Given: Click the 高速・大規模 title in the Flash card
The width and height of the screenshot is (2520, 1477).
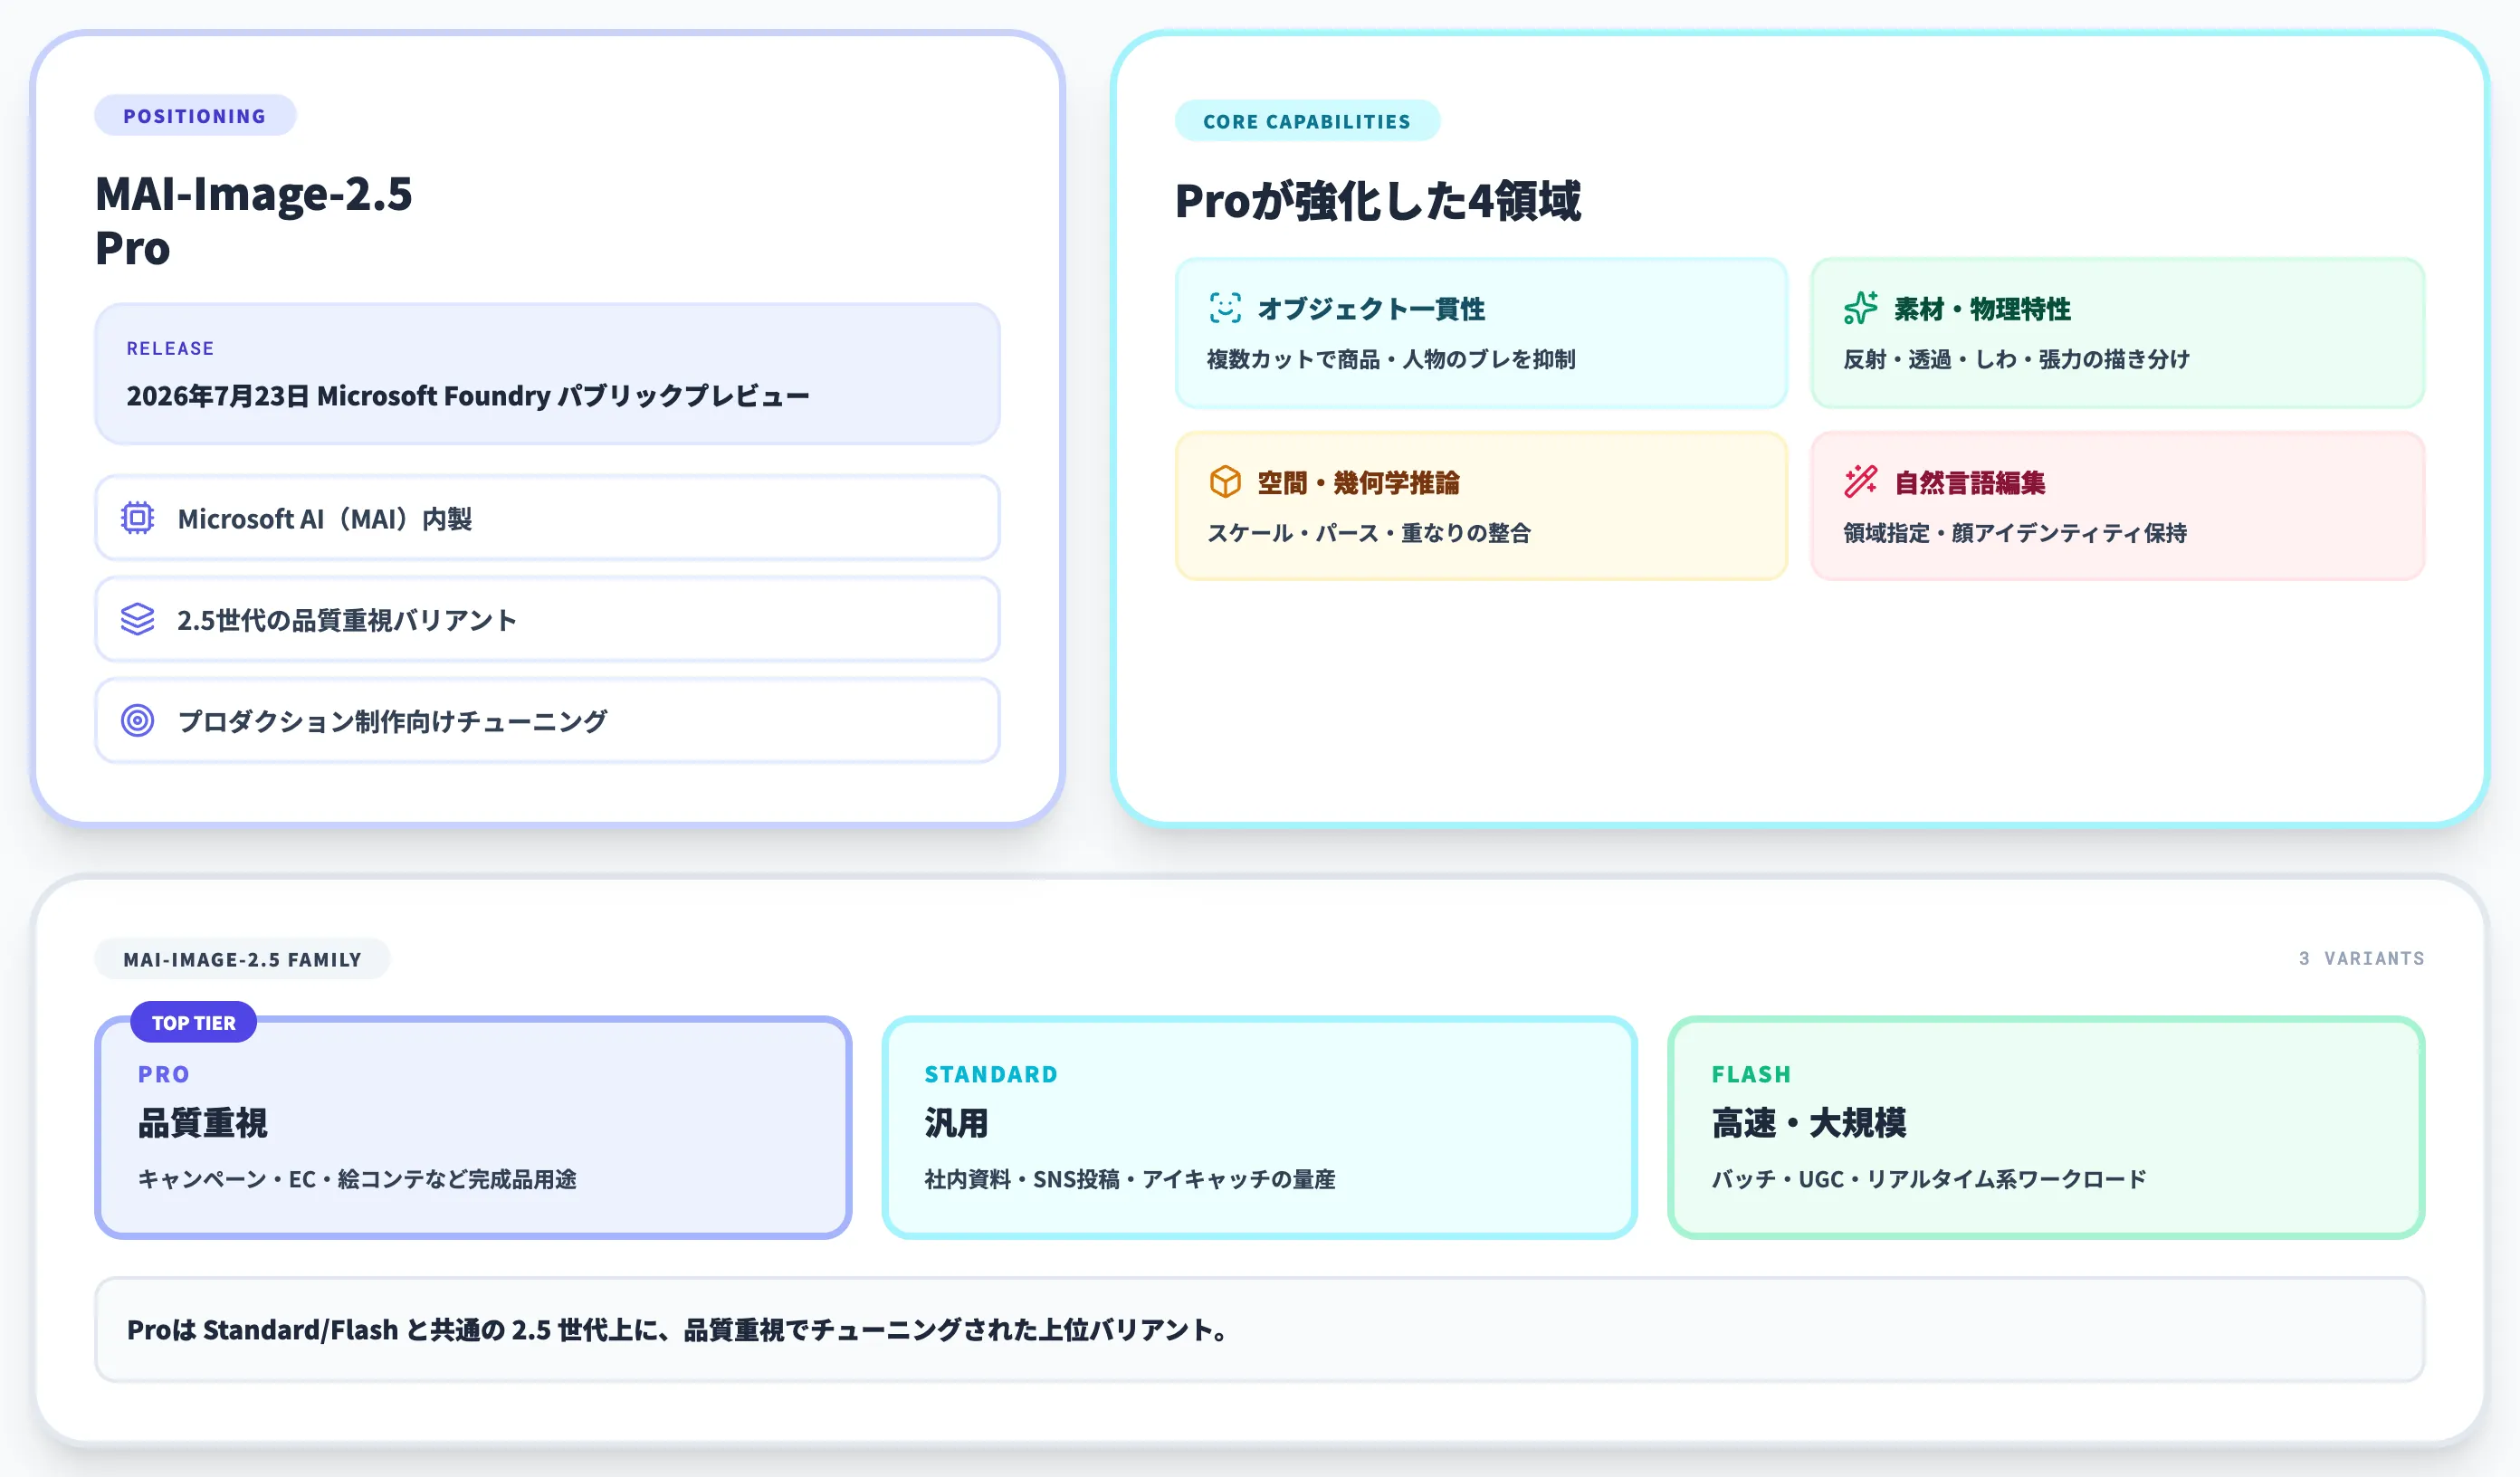Looking at the screenshot, I should pos(1809,1123).
